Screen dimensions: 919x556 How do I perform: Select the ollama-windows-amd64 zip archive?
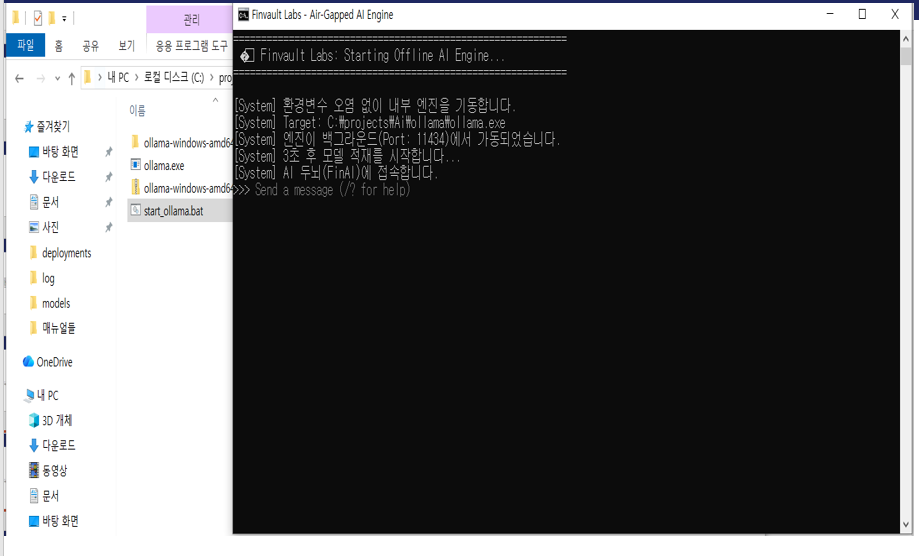click(181, 188)
